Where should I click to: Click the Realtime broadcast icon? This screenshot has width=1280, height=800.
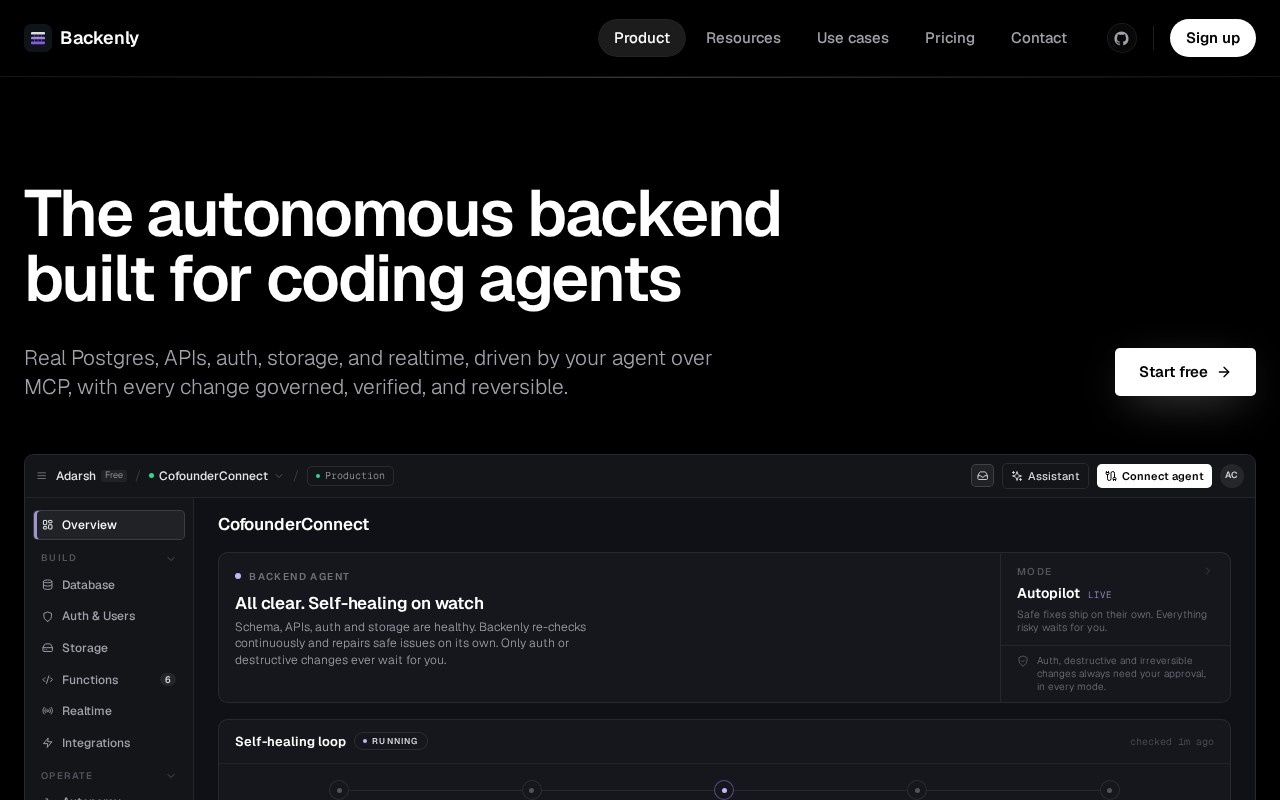coord(48,711)
